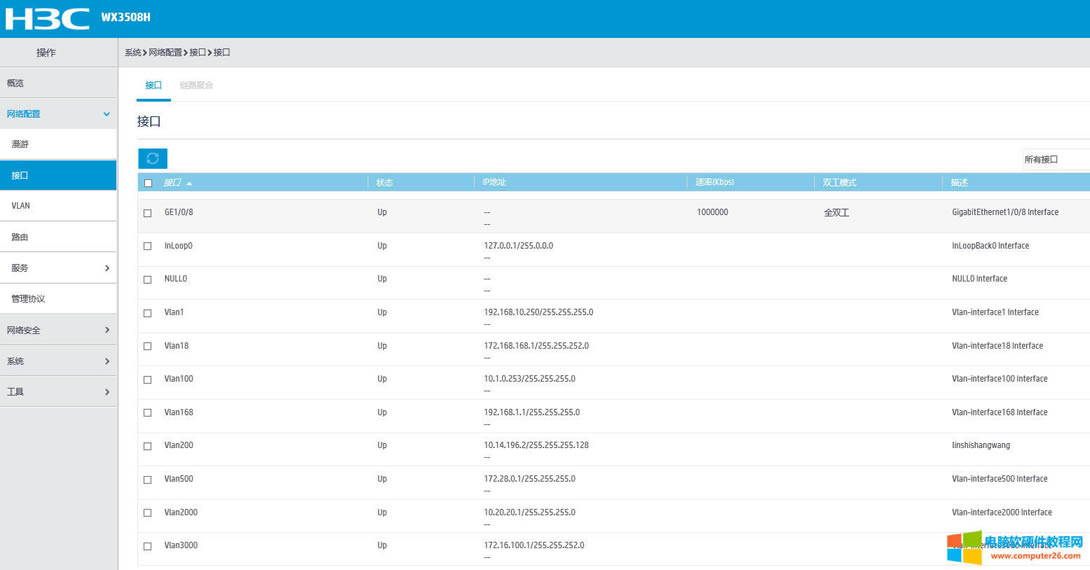Tick the Vlan3000 row checkbox

click(148, 546)
